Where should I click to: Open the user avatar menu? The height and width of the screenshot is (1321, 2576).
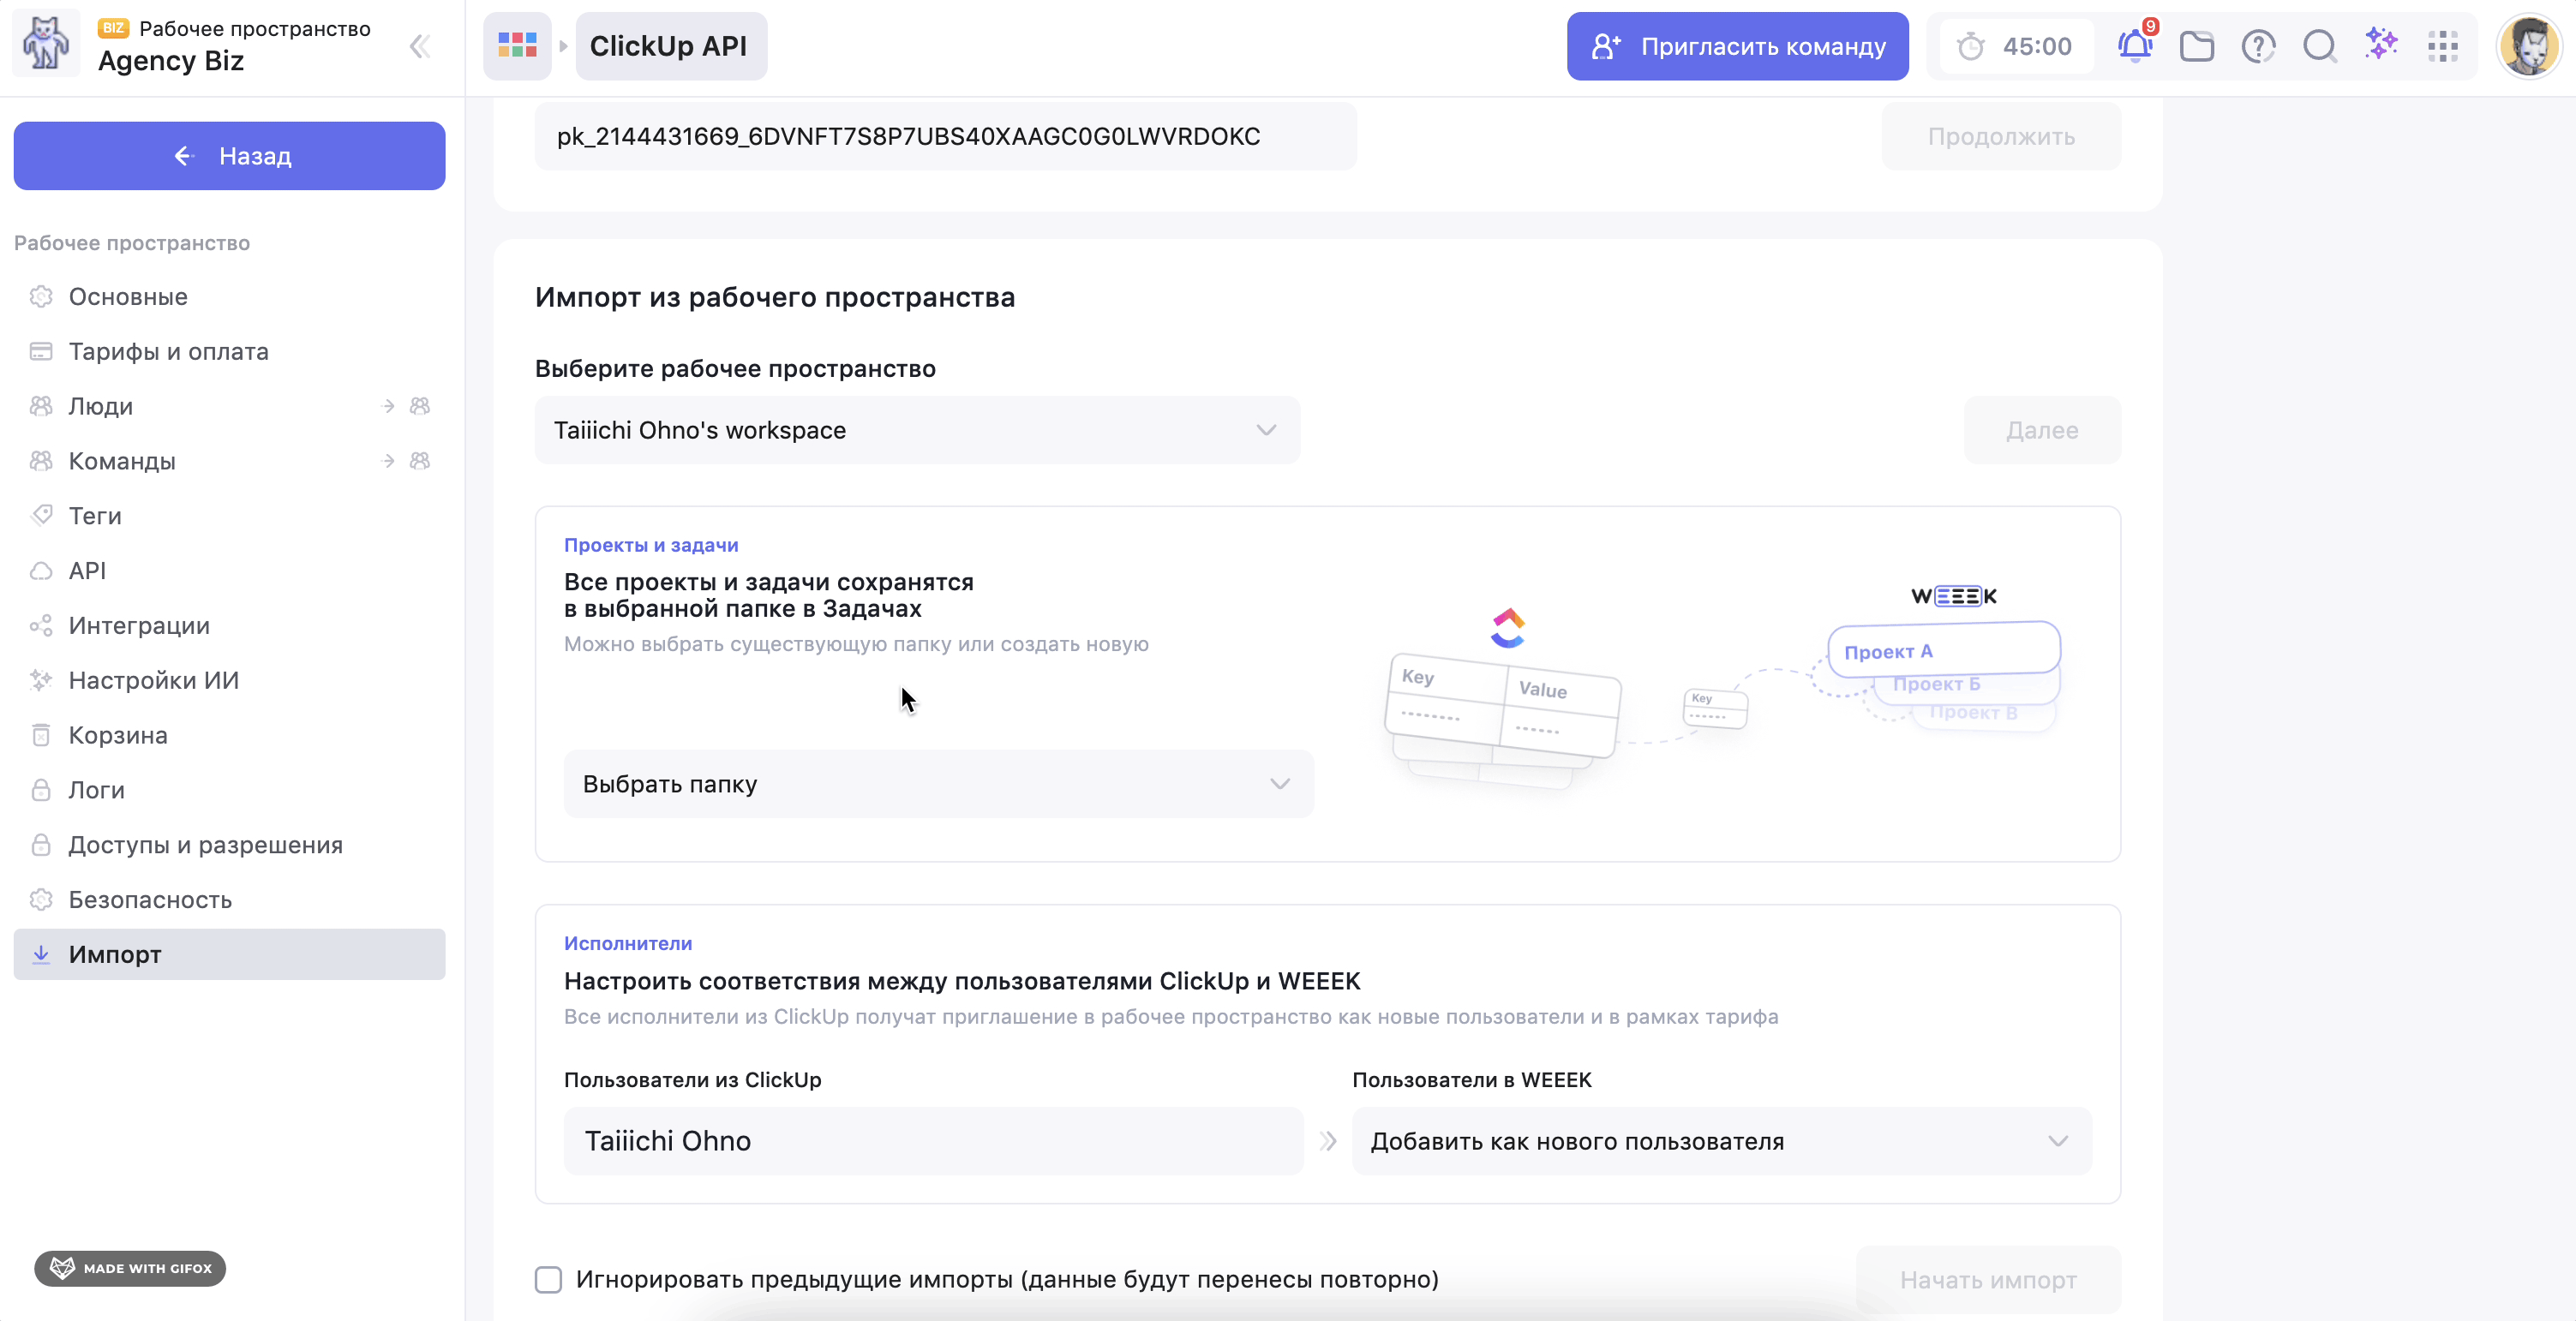[x=2528, y=46]
